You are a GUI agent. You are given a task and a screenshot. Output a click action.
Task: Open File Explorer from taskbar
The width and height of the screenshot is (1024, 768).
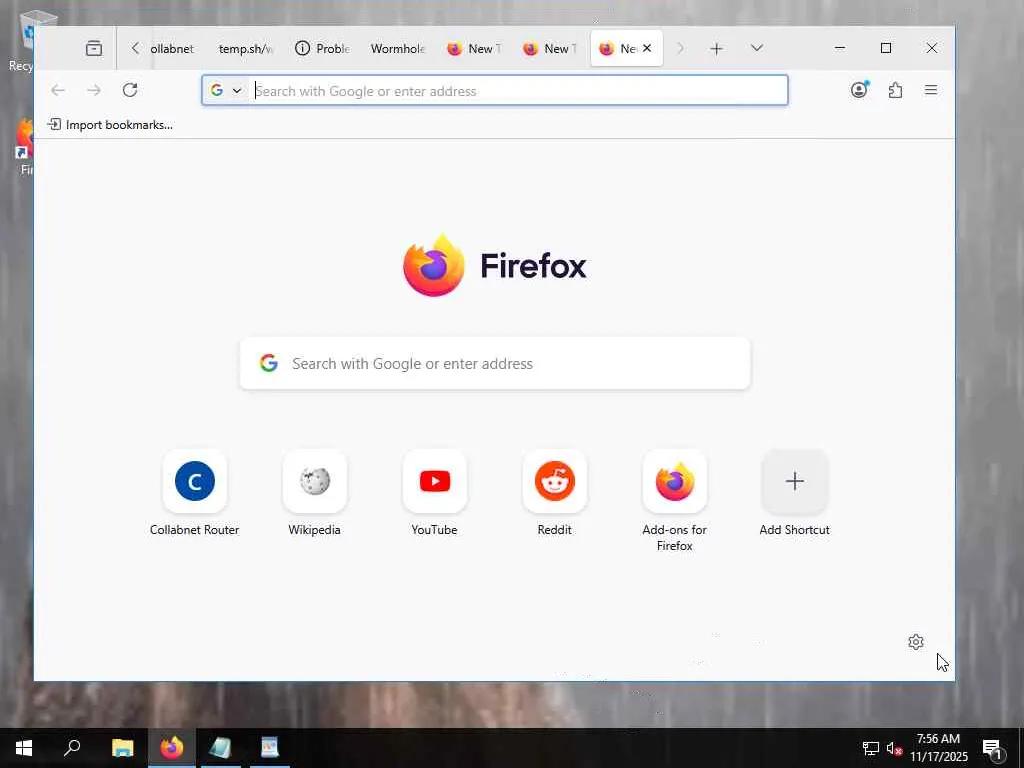coord(122,748)
